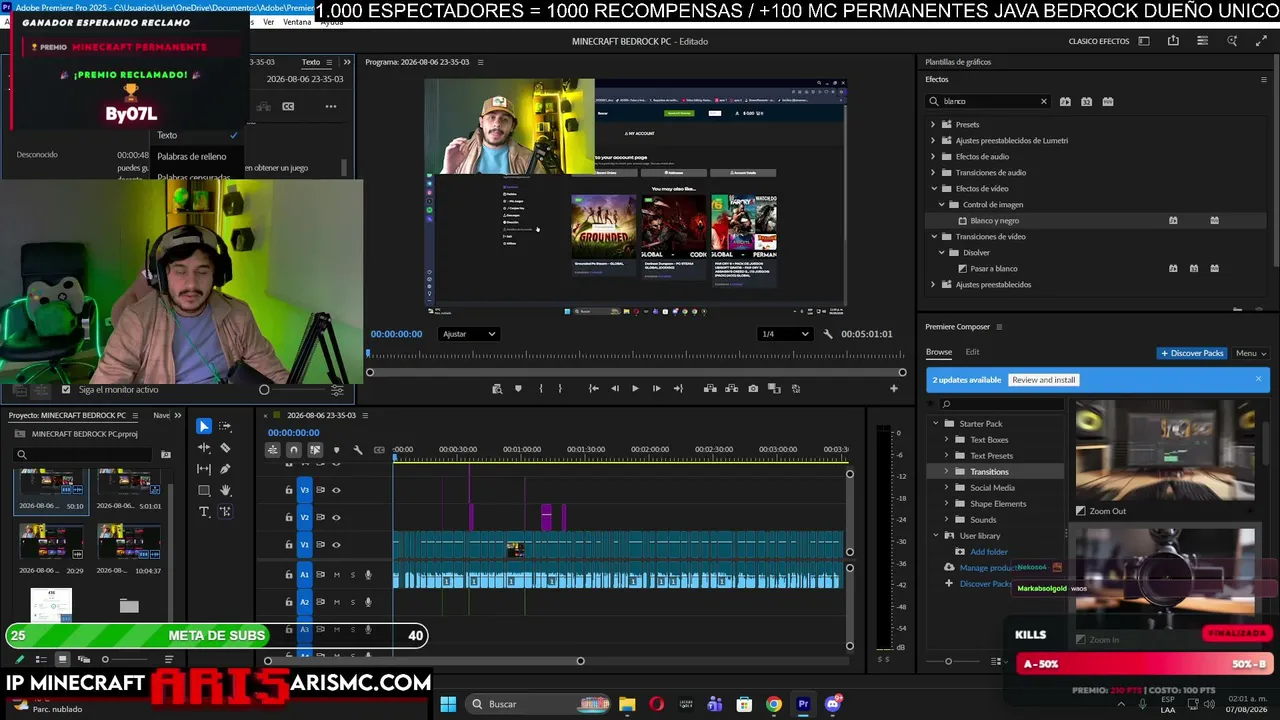1280x720 pixels.
Task: Add a marker in the timeline panel
Action: [336, 450]
